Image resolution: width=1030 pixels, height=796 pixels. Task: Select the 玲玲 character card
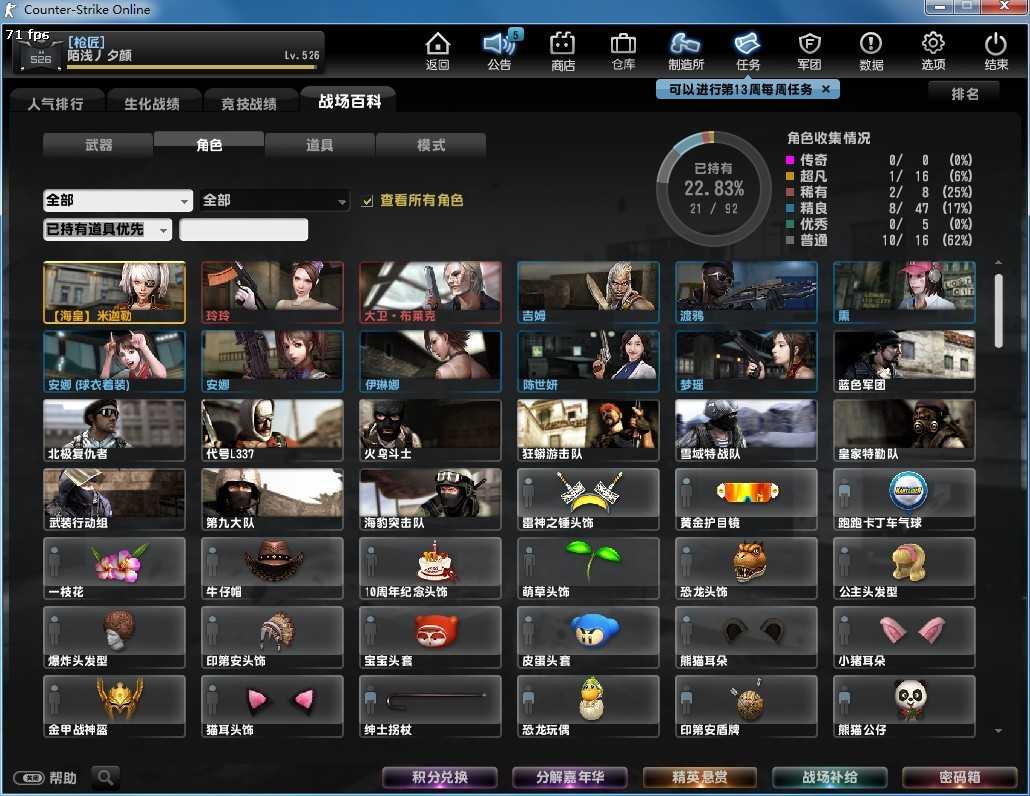(x=272, y=292)
